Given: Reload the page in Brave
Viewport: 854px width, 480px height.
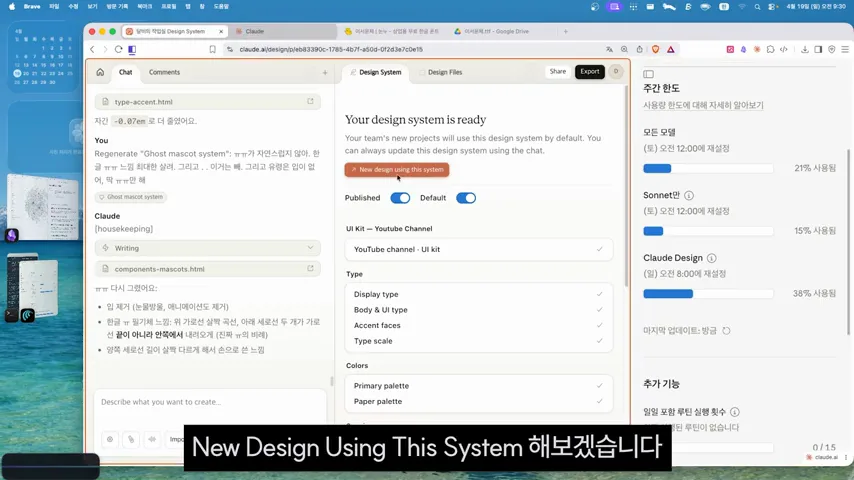Looking at the screenshot, I should point(118,49).
